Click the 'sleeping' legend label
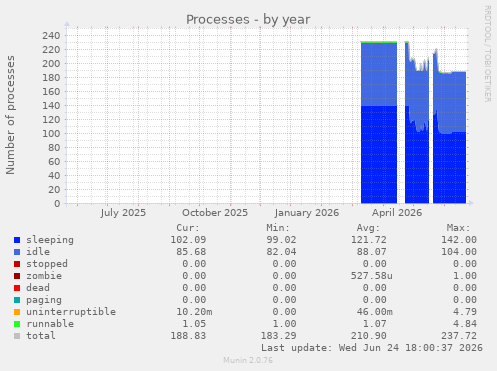Image resolution: width=497 pixels, height=371 pixels. pyautogui.click(x=50, y=240)
